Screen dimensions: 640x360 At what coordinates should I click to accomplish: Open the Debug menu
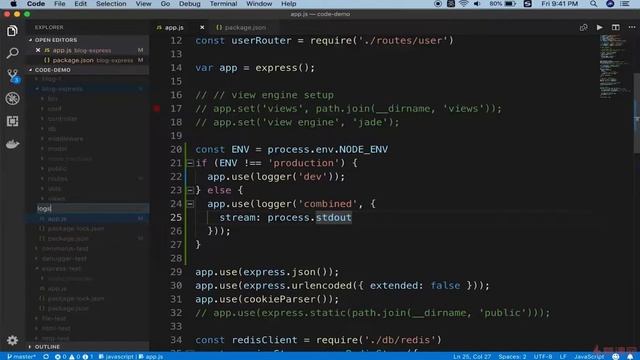189,4
